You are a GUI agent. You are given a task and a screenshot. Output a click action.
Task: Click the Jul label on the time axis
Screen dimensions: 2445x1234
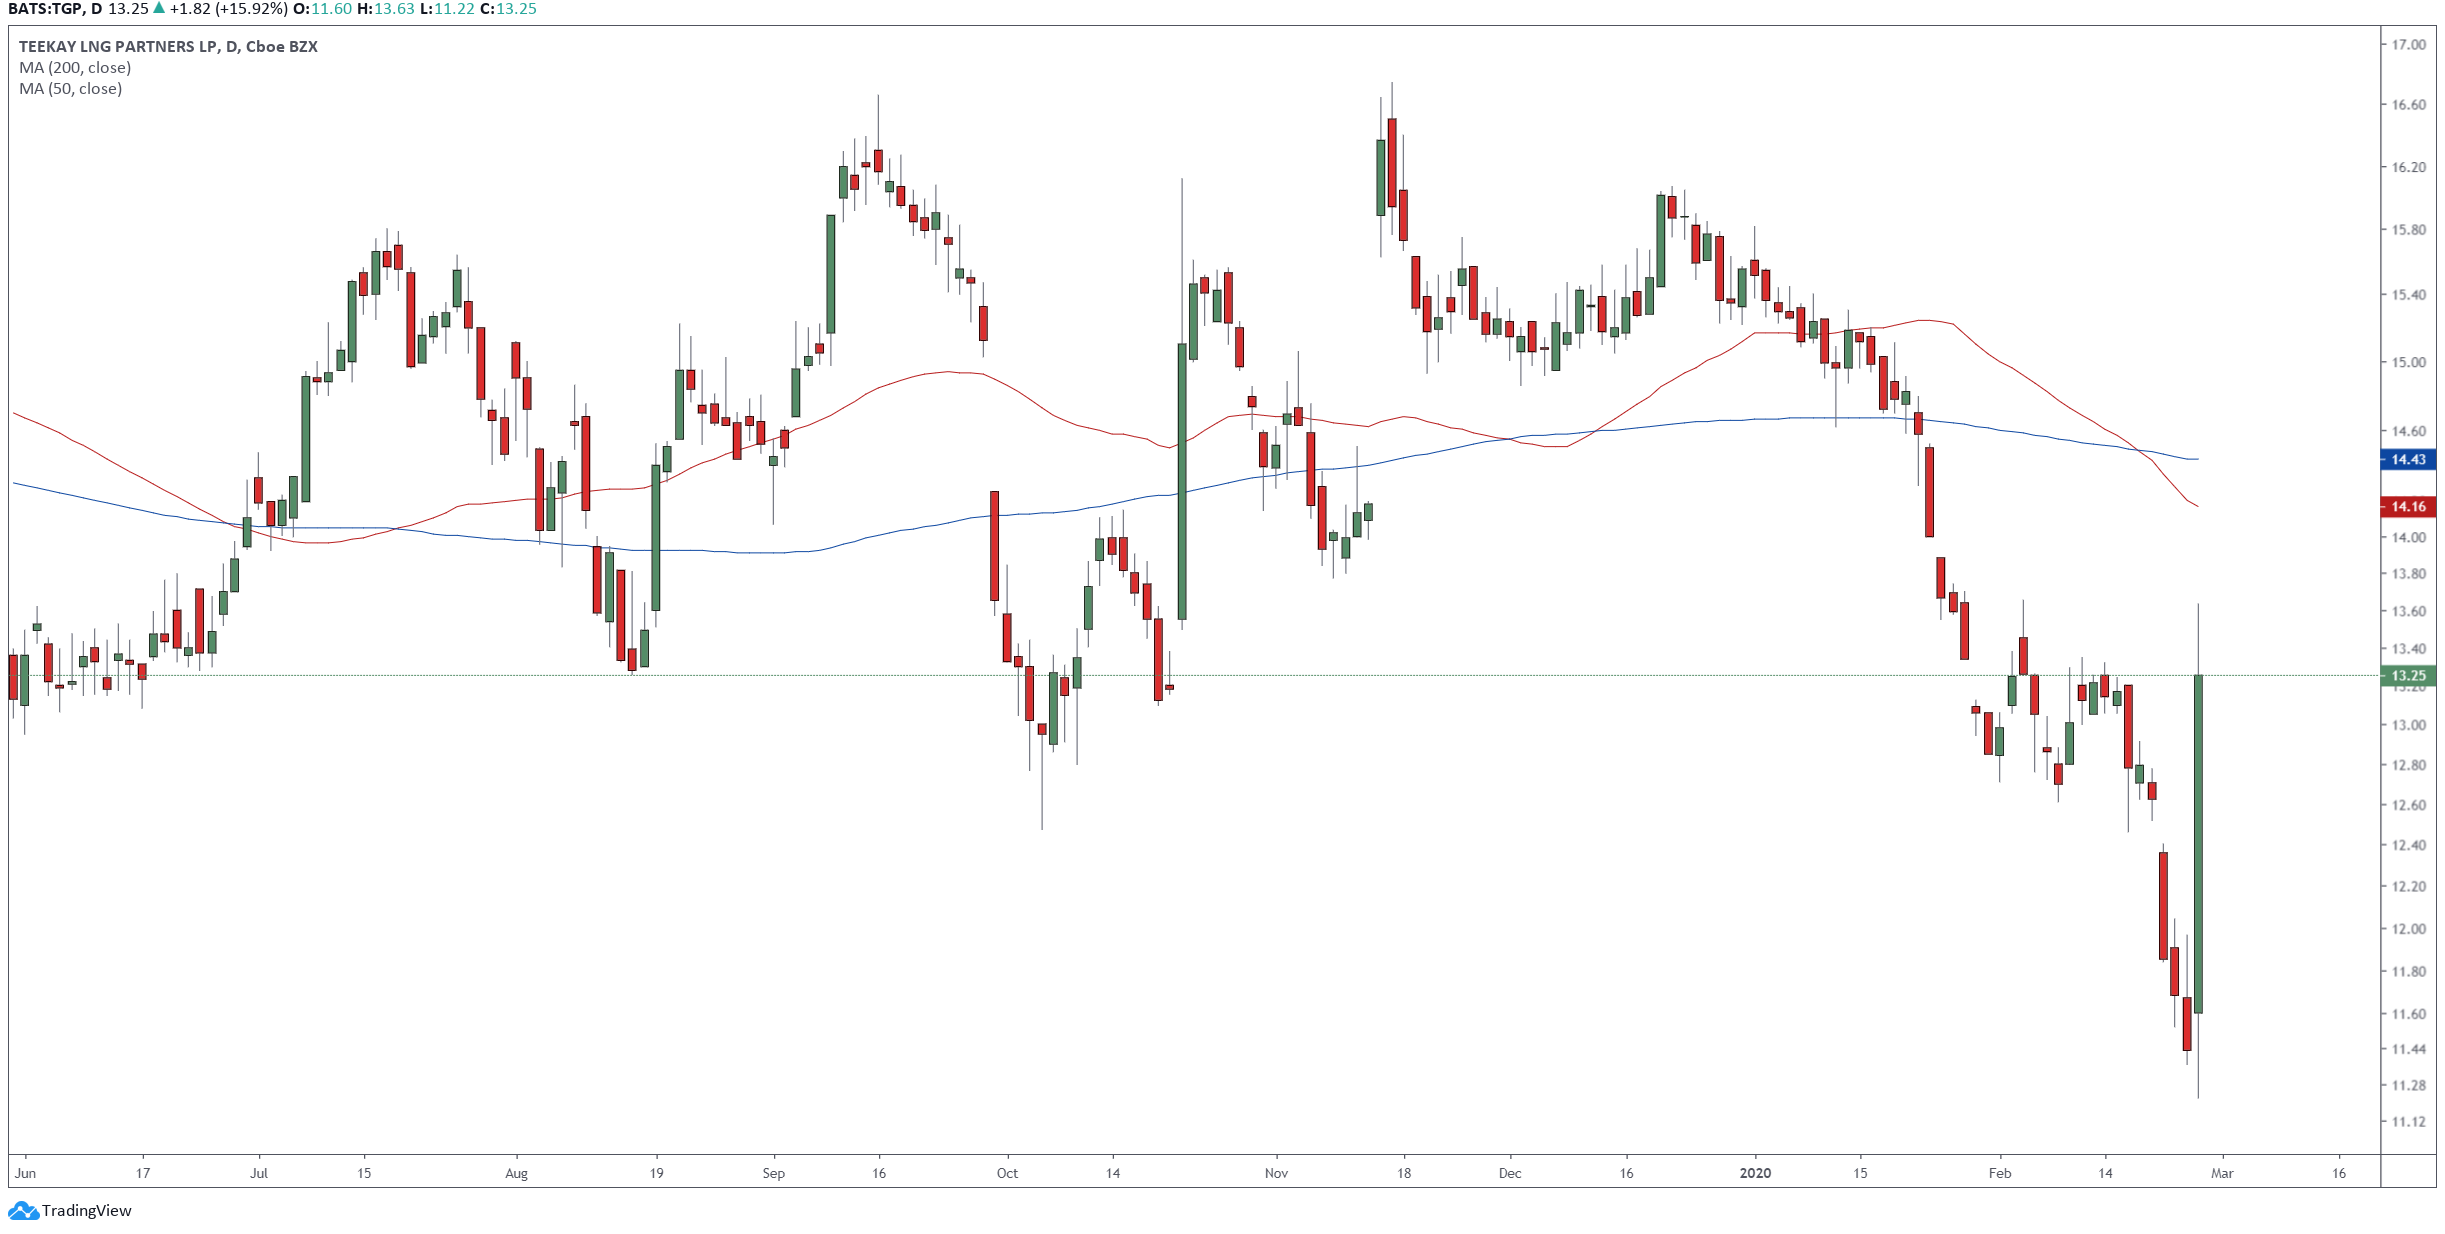click(x=259, y=1173)
